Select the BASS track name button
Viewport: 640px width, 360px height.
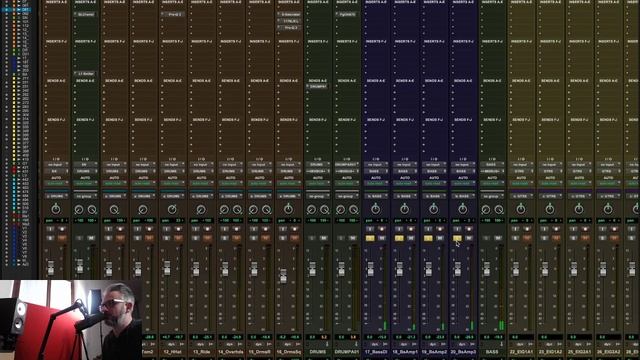point(492,352)
